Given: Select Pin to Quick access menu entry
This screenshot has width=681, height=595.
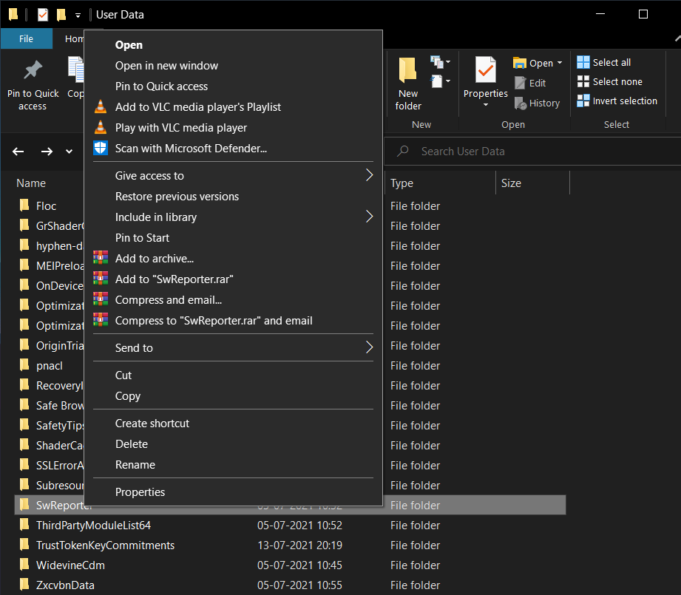Looking at the screenshot, I should point(161,86).
